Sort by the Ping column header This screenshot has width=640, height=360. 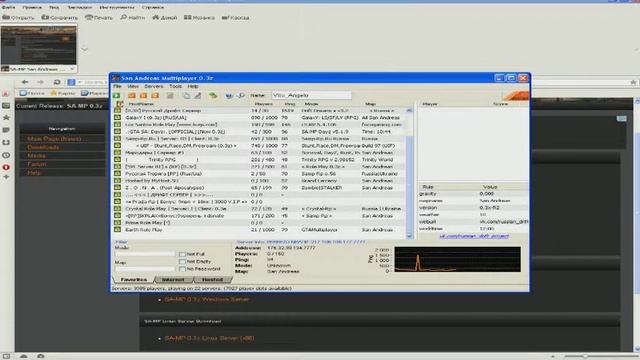(290, 104)
